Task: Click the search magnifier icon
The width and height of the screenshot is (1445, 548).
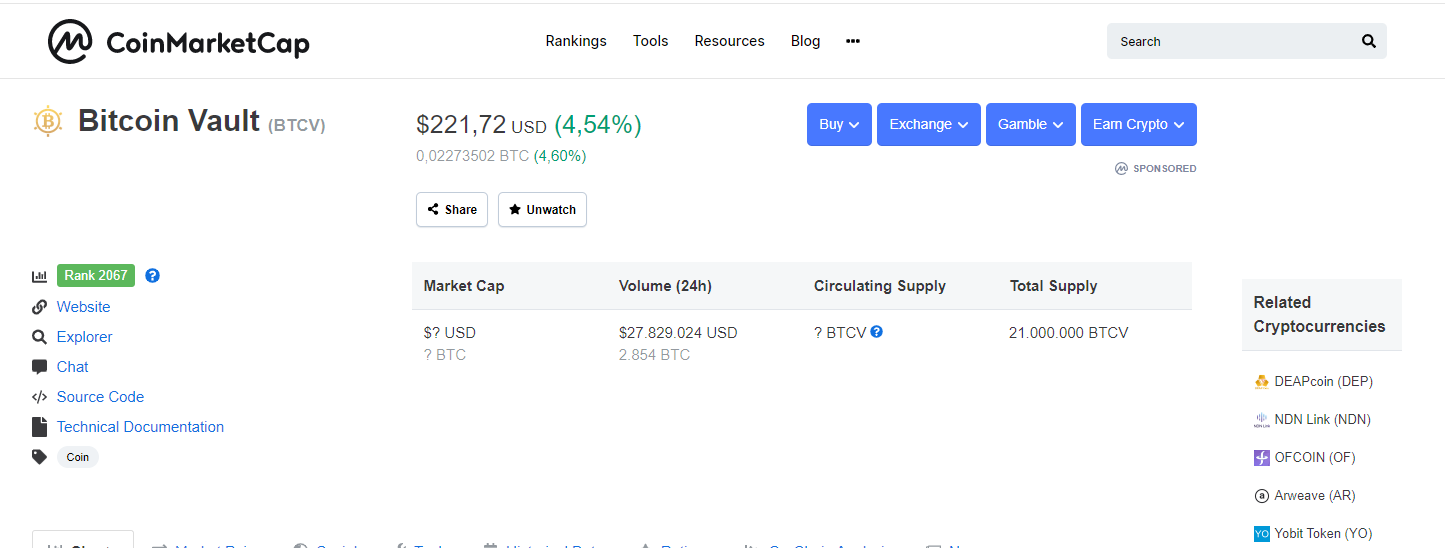Action: pyautogui.click(x=1369, y=41)
